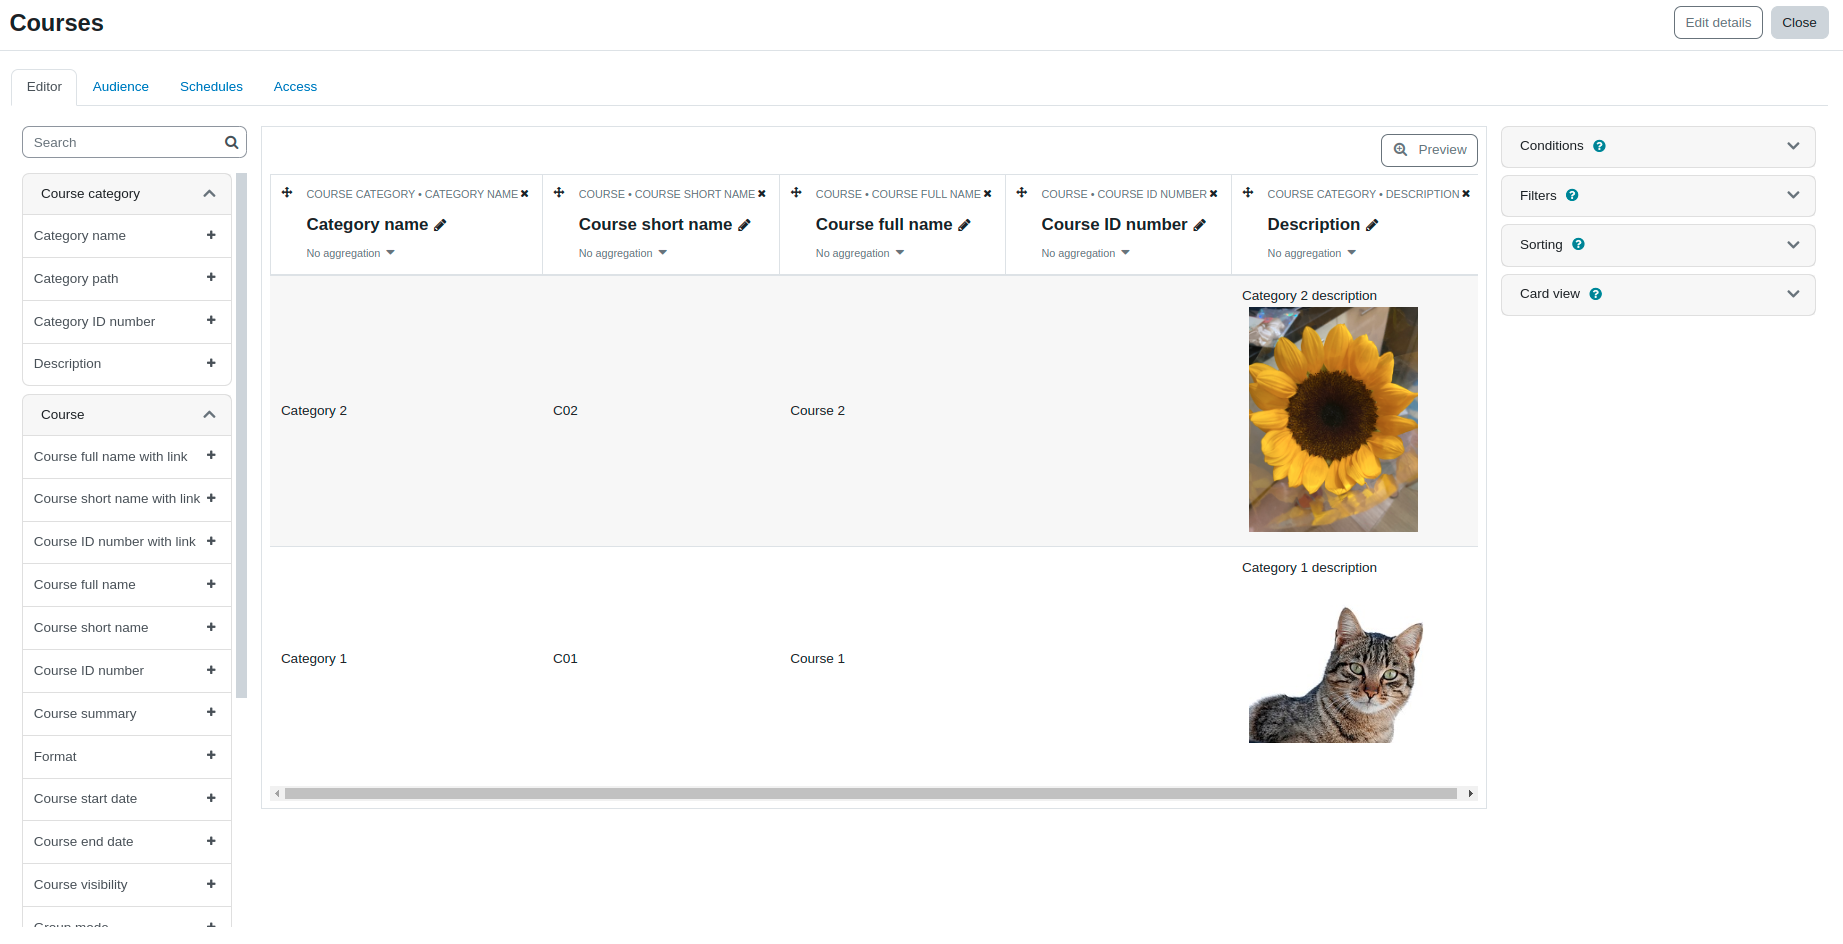Click the 'Category 2' table cell
1843x944 pixels.
(314, 411)
